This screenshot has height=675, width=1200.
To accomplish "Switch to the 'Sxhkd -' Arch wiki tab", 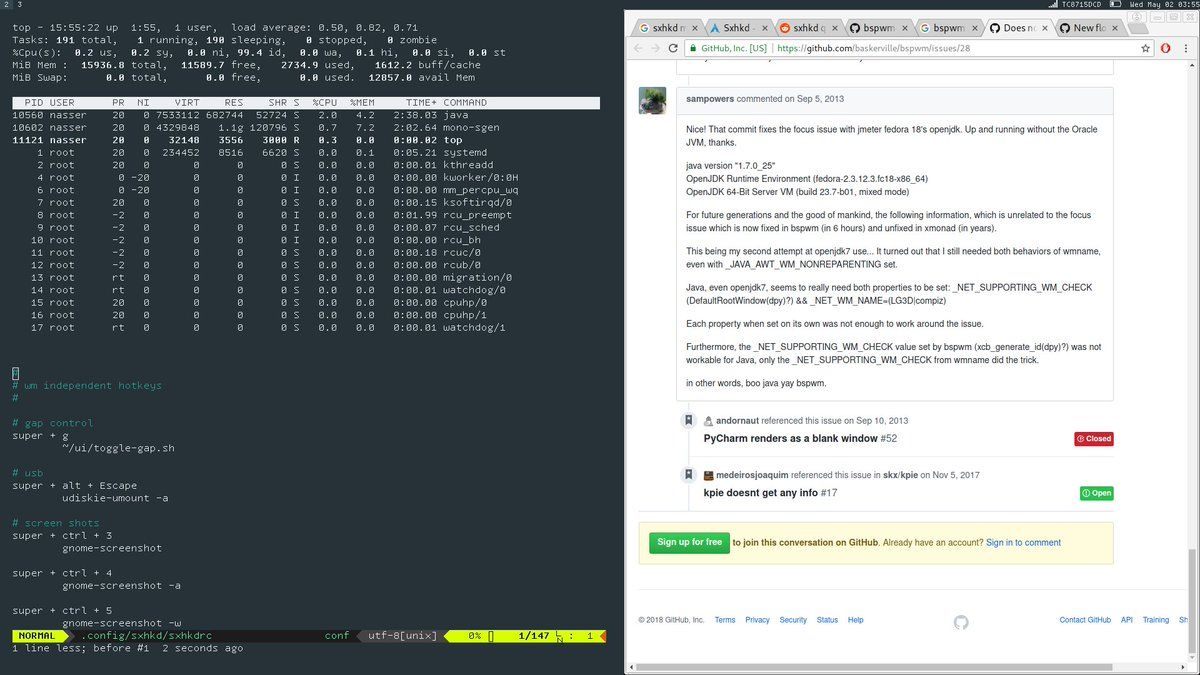I will tap(737, 28).
